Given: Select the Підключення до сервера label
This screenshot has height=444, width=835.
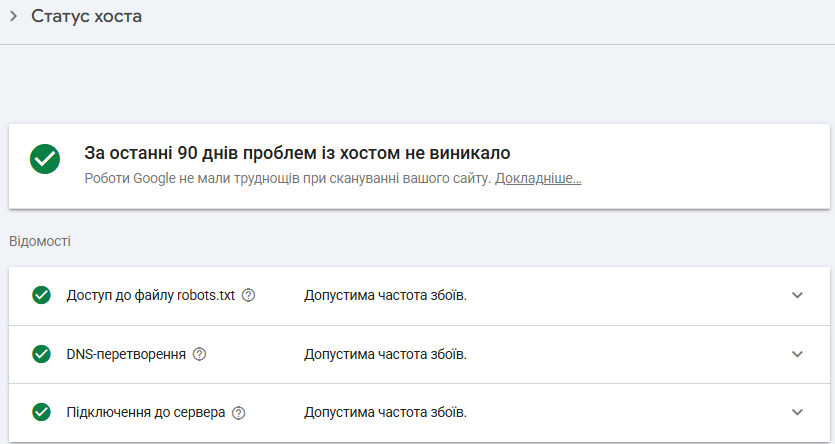Looking at the screenshot, I should (x=146, y=413).
